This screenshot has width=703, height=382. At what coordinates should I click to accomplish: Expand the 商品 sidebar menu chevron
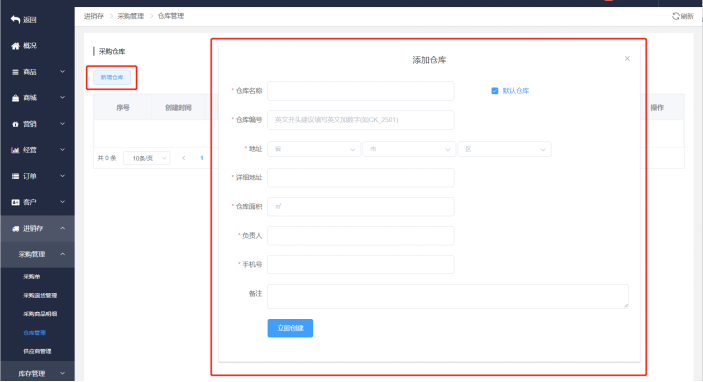point(62,72)
